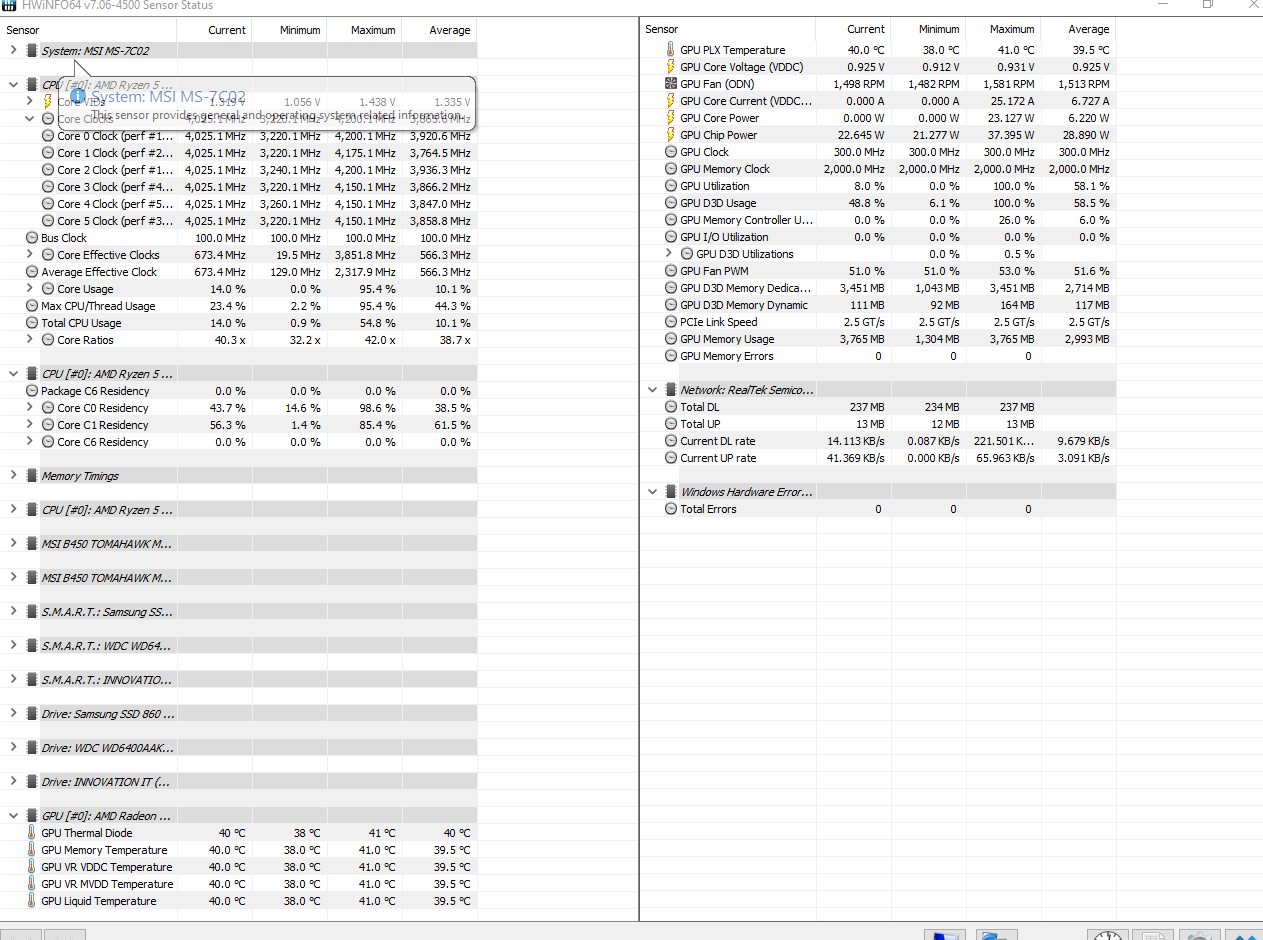Click the right pane's Maximum column header
The width and height of the screenshot is (1263, 940).
1003,30
